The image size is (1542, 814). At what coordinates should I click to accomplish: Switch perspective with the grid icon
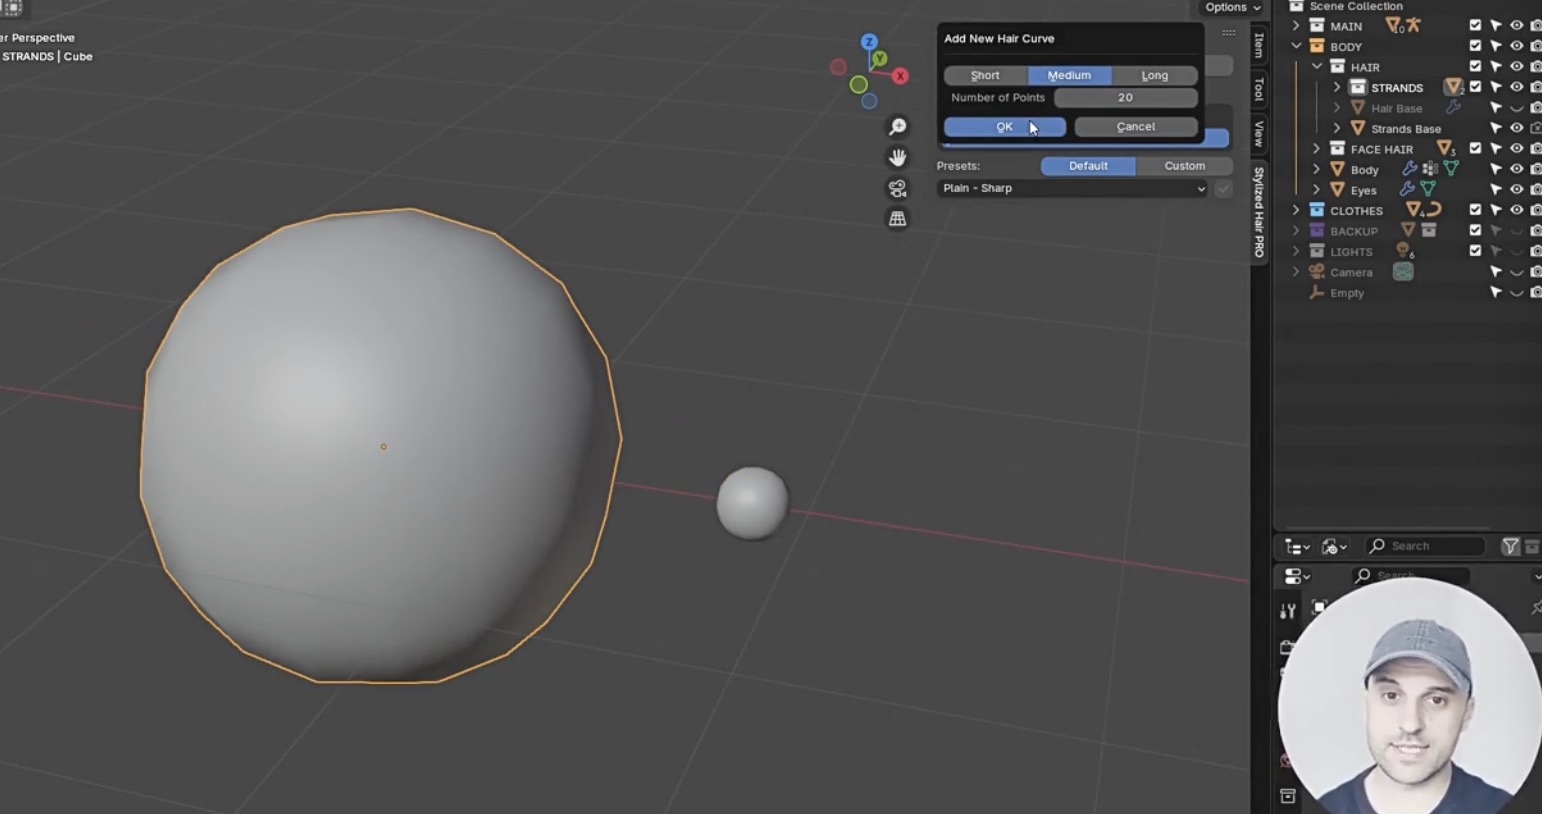click(x=898, y=219)
